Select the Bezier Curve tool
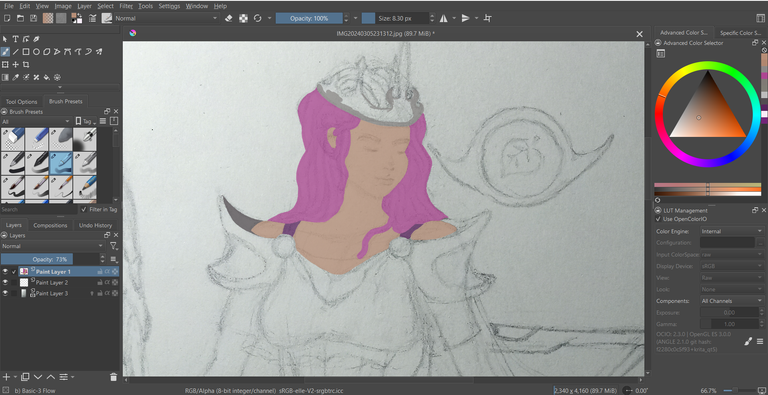The image size is (768, 395). [68, 51]
